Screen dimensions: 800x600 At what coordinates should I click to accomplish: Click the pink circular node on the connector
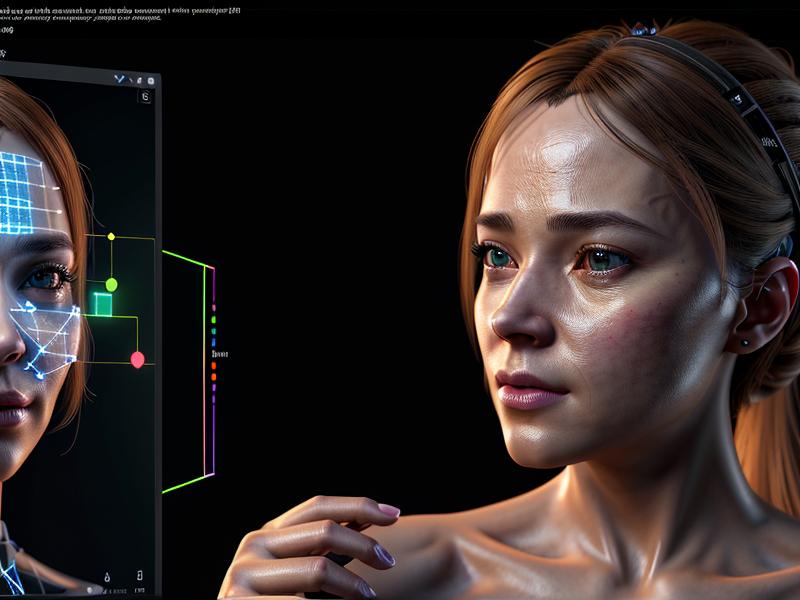coord(137,360)
